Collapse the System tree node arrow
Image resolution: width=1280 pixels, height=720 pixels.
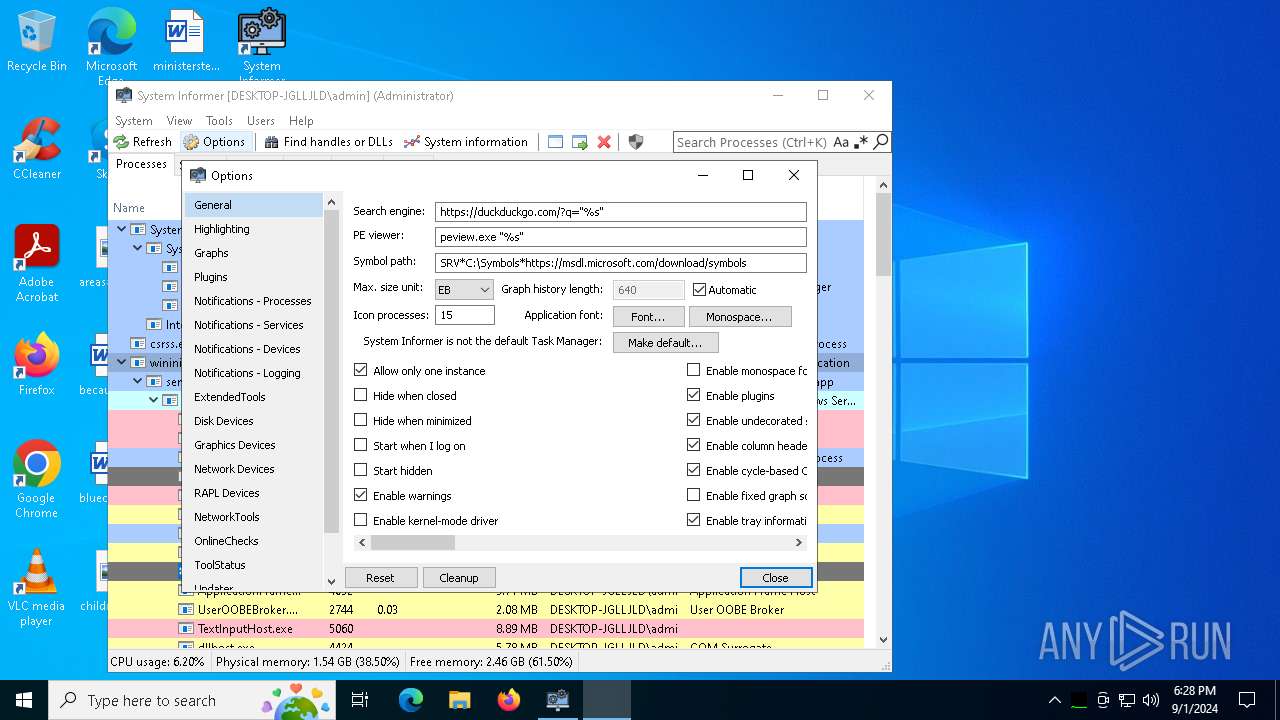pos(122,229)
